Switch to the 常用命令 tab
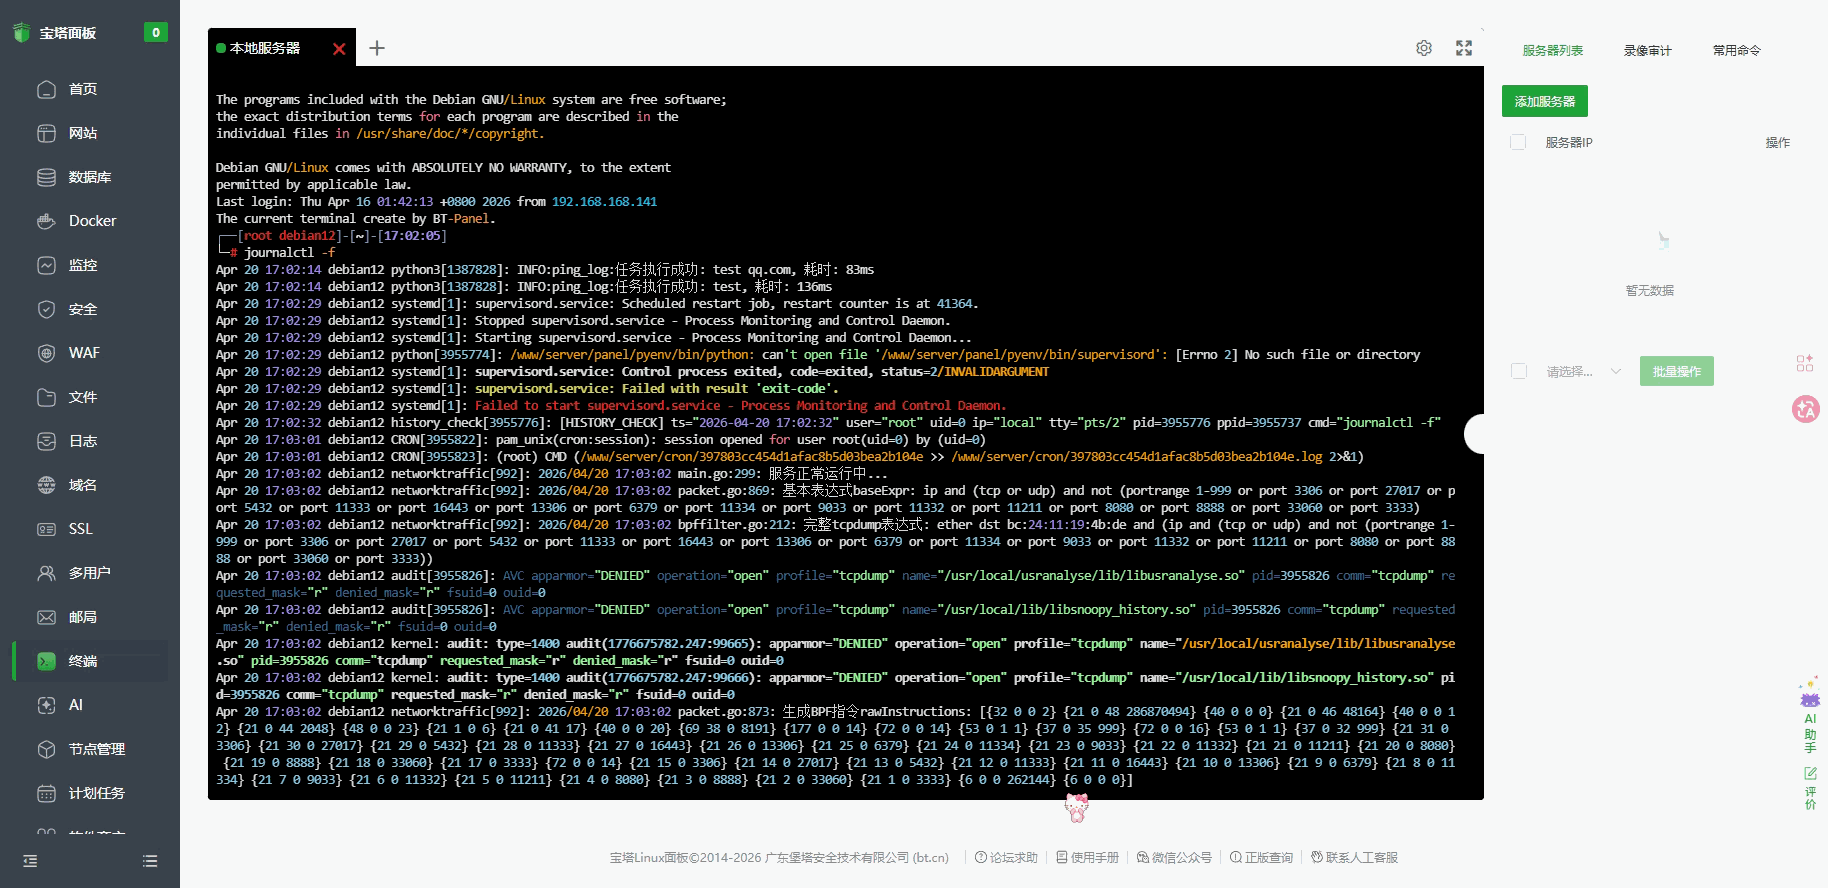The height and width of the screenshot is (888, 1828). pos(1736,50)
